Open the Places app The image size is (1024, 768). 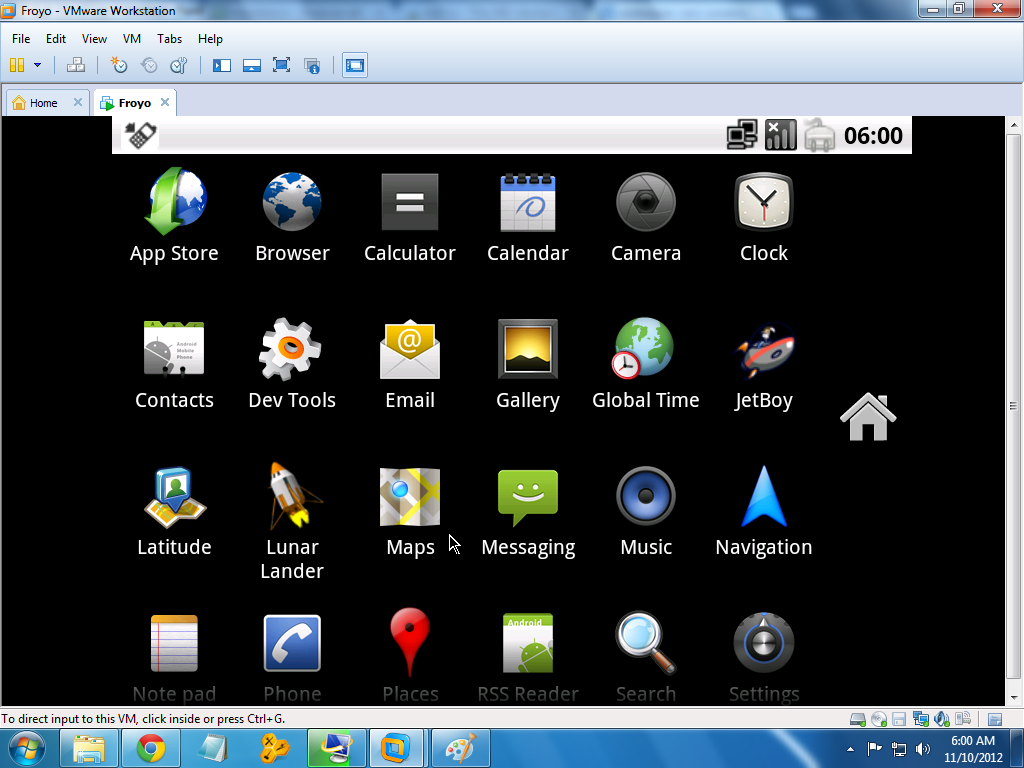[x=409, y=657]
